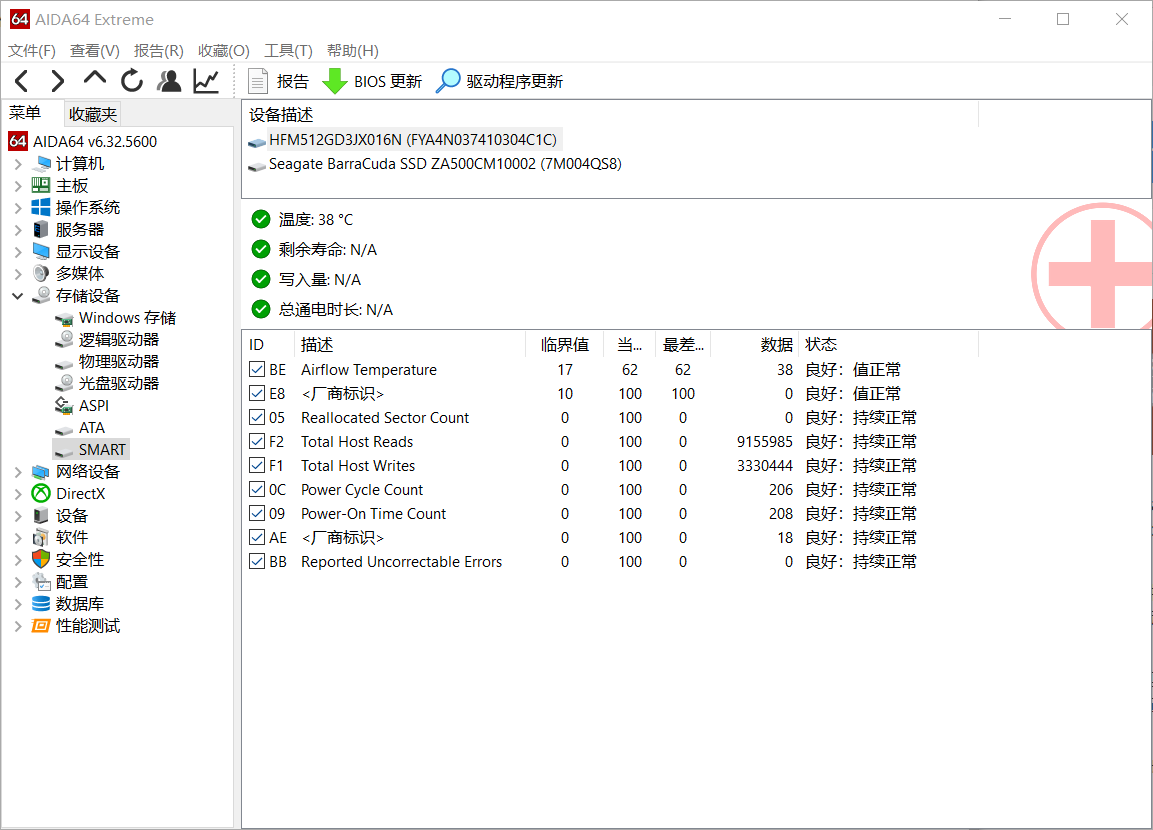This screenshot has height=830, width=1153.
Task: Go back with the left arrow toolbar icon
Action: [x=21, y=81]
